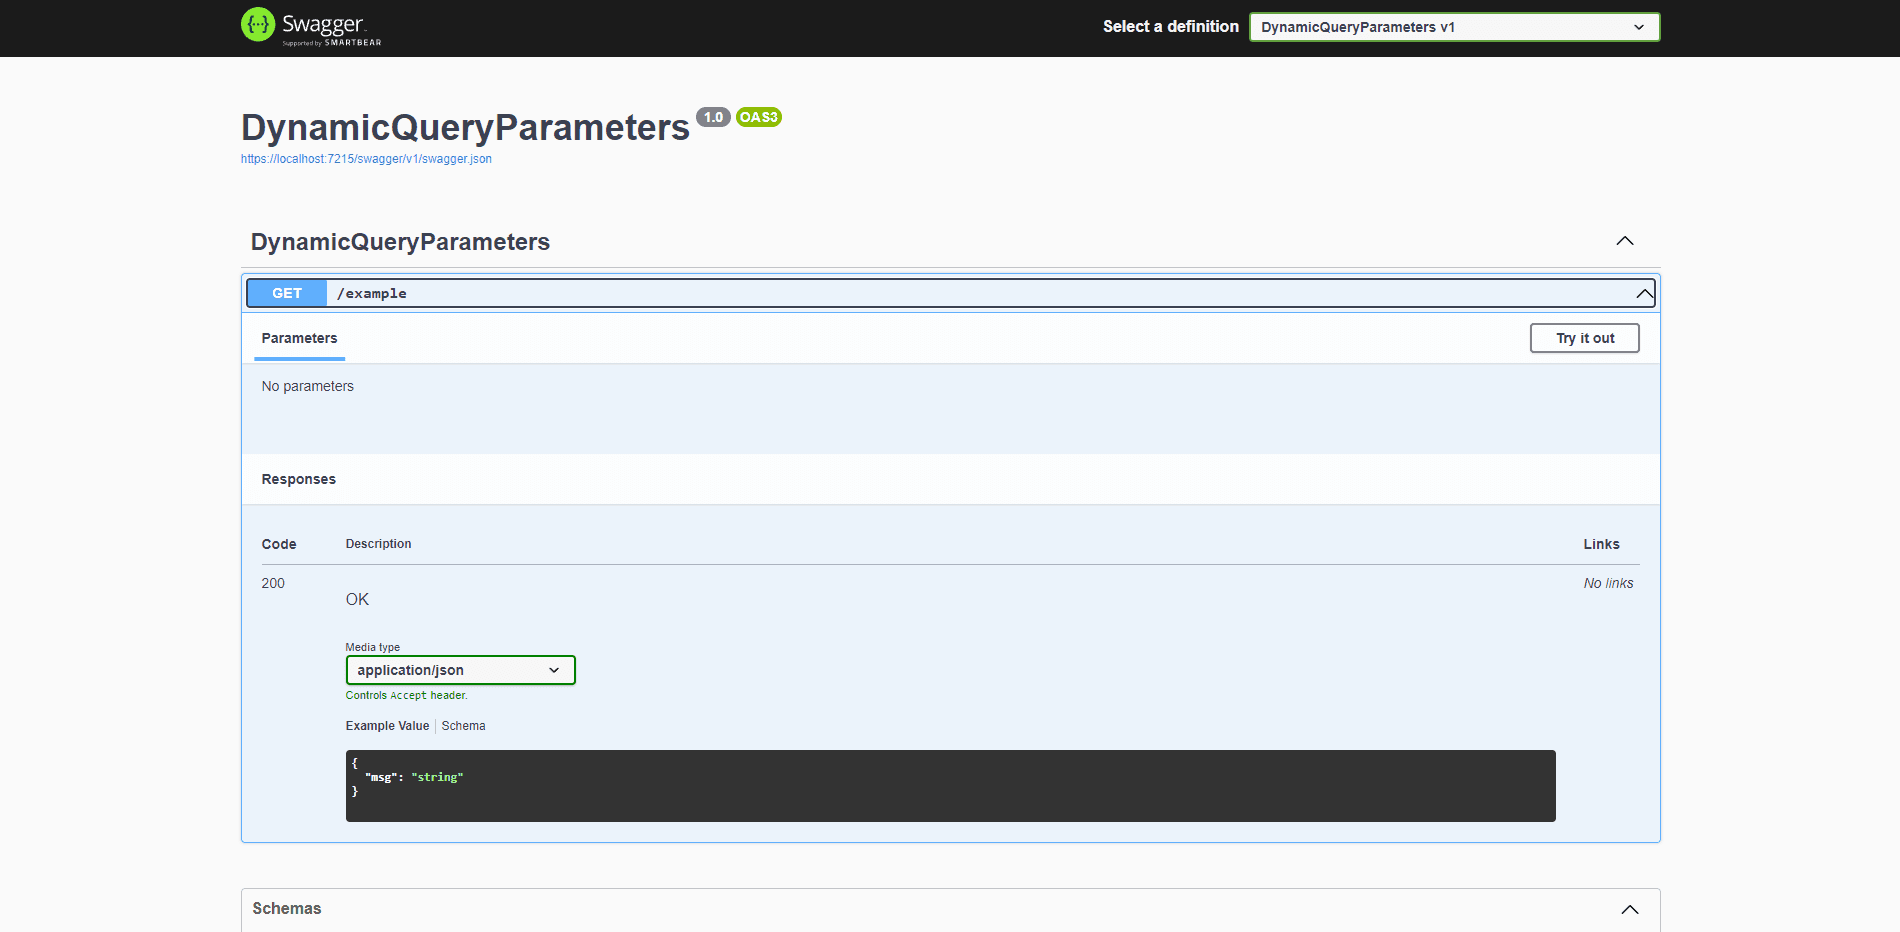Click the JSON example response block
Image resolution: width=1900 pixels, height=932 pixels.
[x=950, y=786]
